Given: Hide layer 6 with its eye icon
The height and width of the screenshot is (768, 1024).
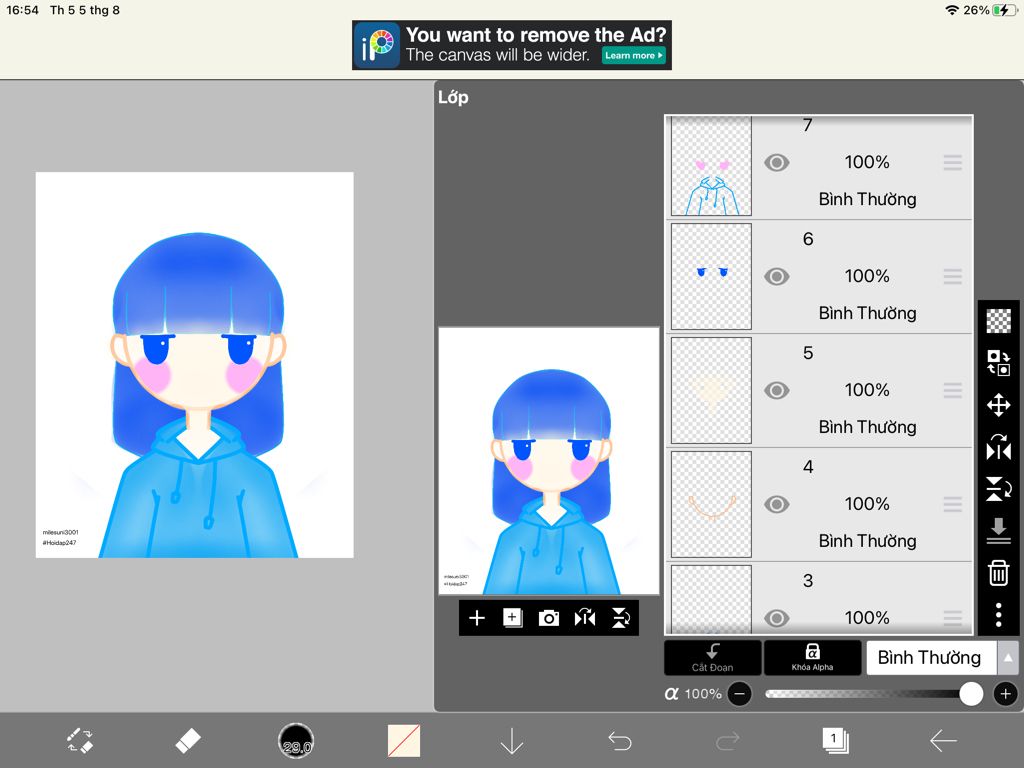Looking at the screenshot, I should point(776,277).
